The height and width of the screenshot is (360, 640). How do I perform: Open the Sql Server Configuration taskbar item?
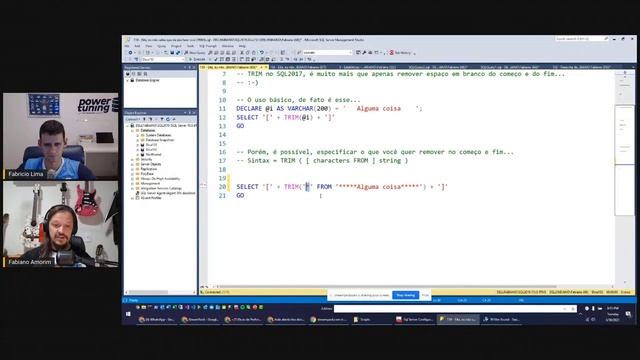tap(415, 320)
